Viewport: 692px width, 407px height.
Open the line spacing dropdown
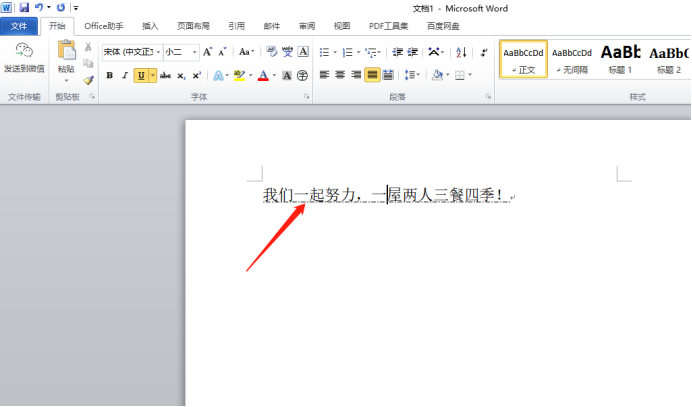point(412,75)
